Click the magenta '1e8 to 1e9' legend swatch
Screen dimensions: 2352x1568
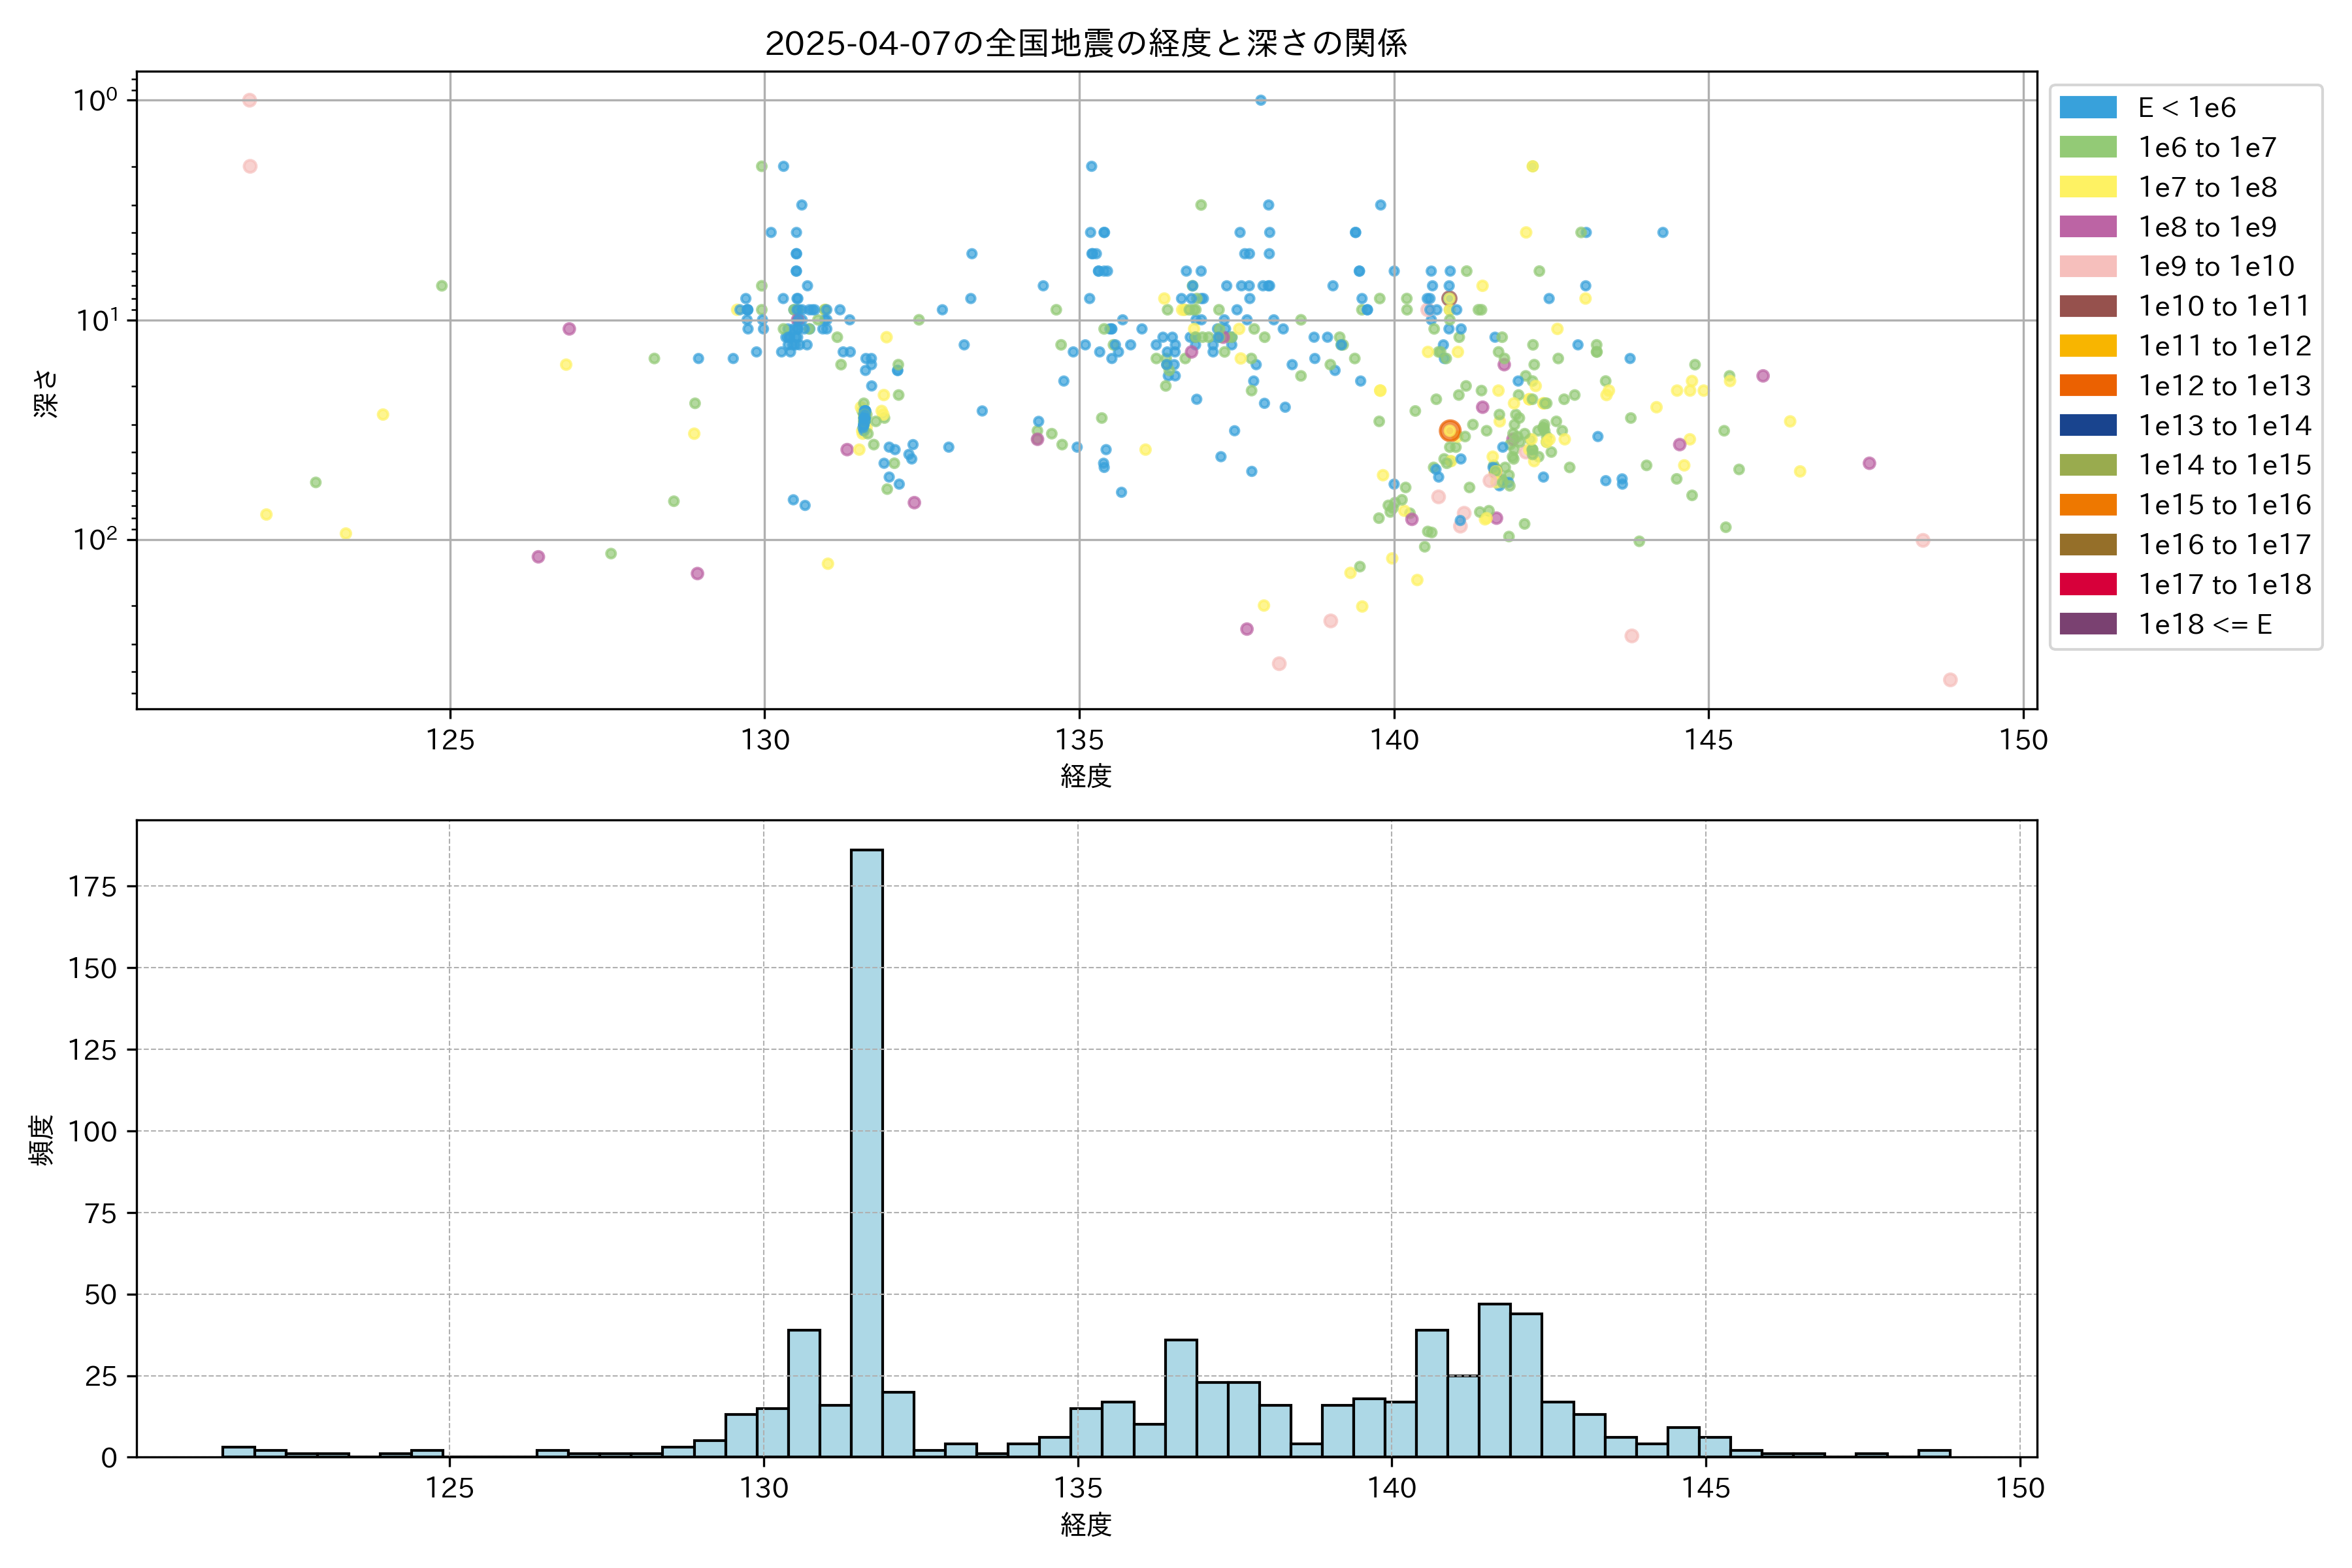coord(2088,227)
